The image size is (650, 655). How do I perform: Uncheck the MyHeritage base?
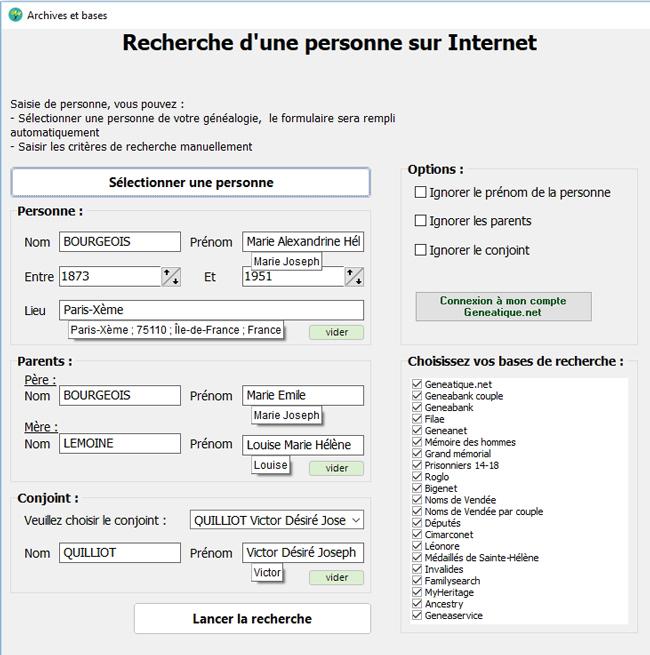tap(417, 592)
